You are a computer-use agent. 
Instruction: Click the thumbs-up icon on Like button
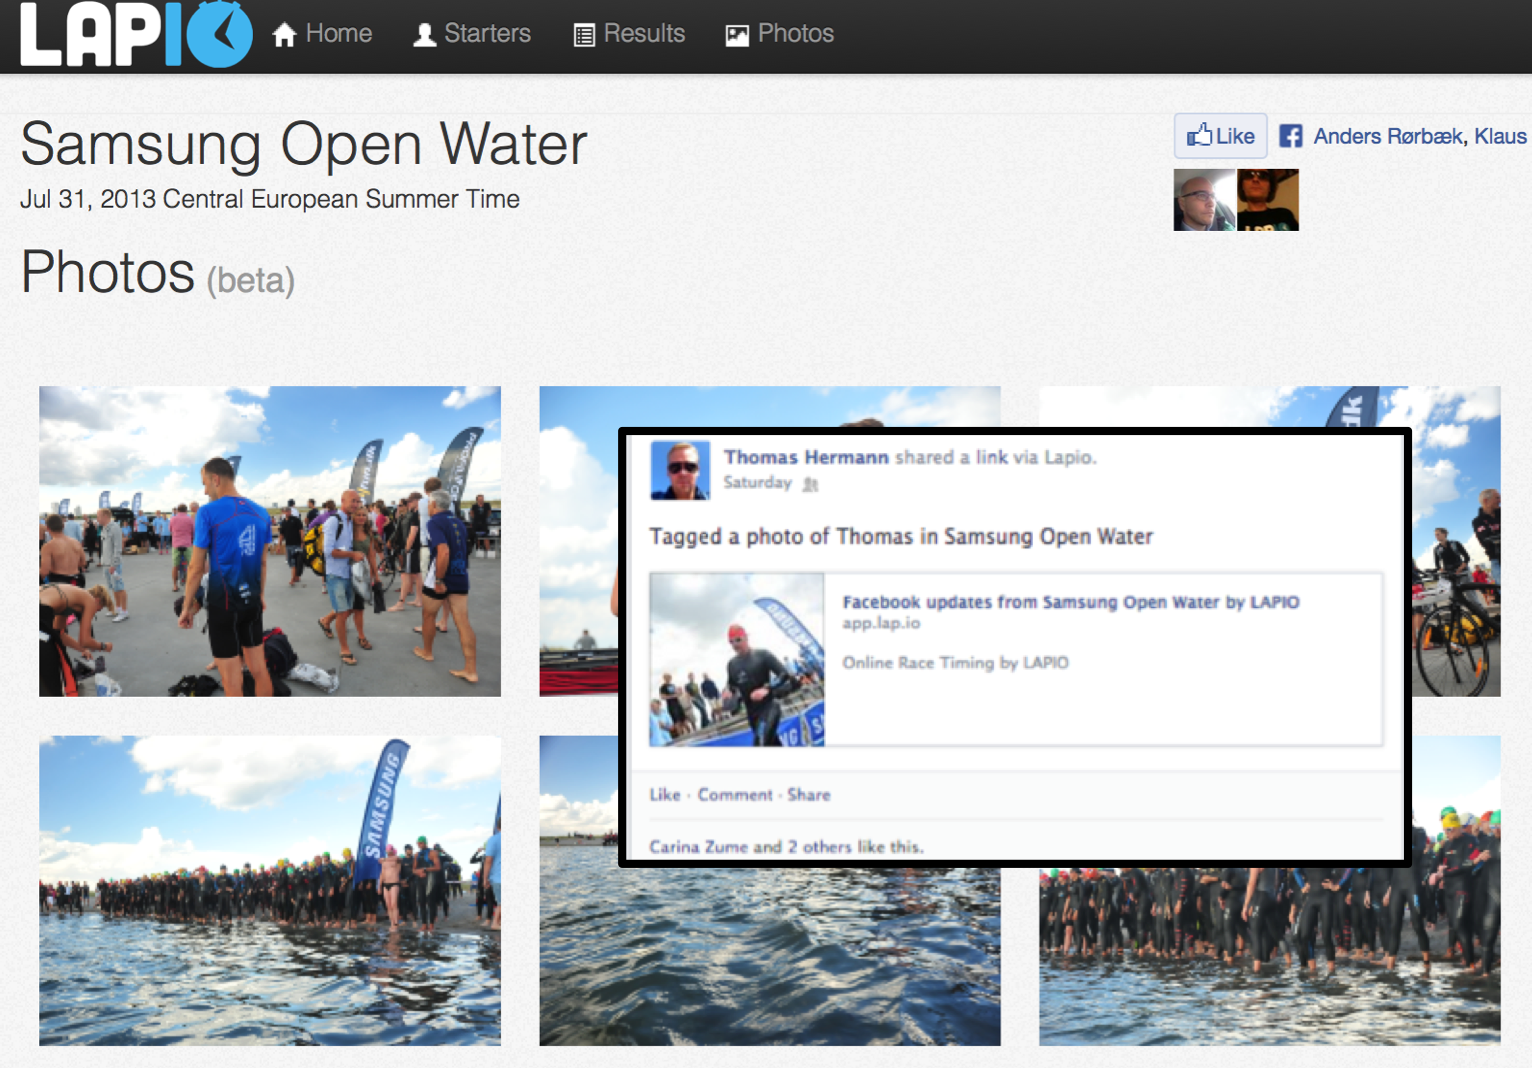(1199, 135)
